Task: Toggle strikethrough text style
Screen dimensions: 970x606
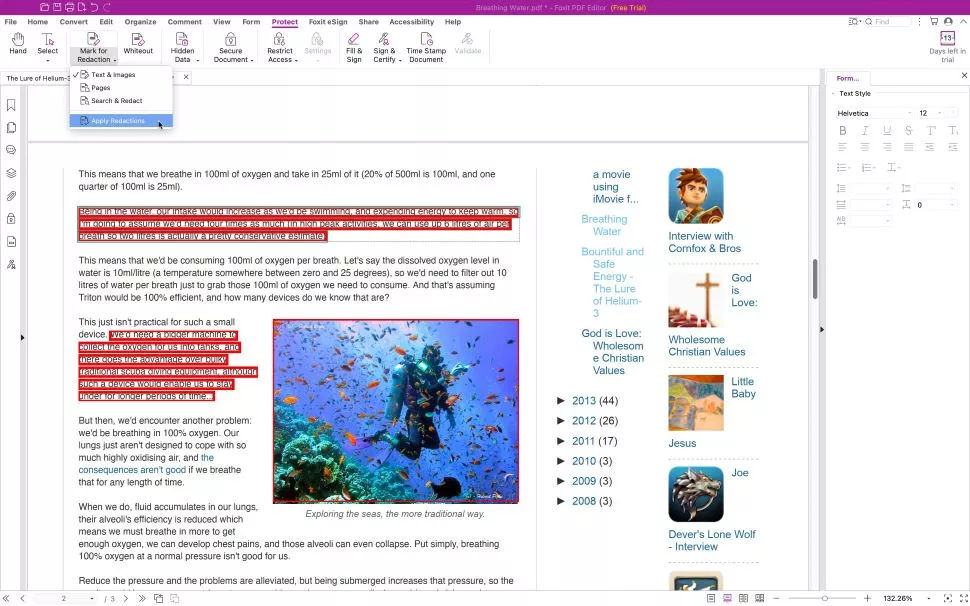Action: (908, 130)
